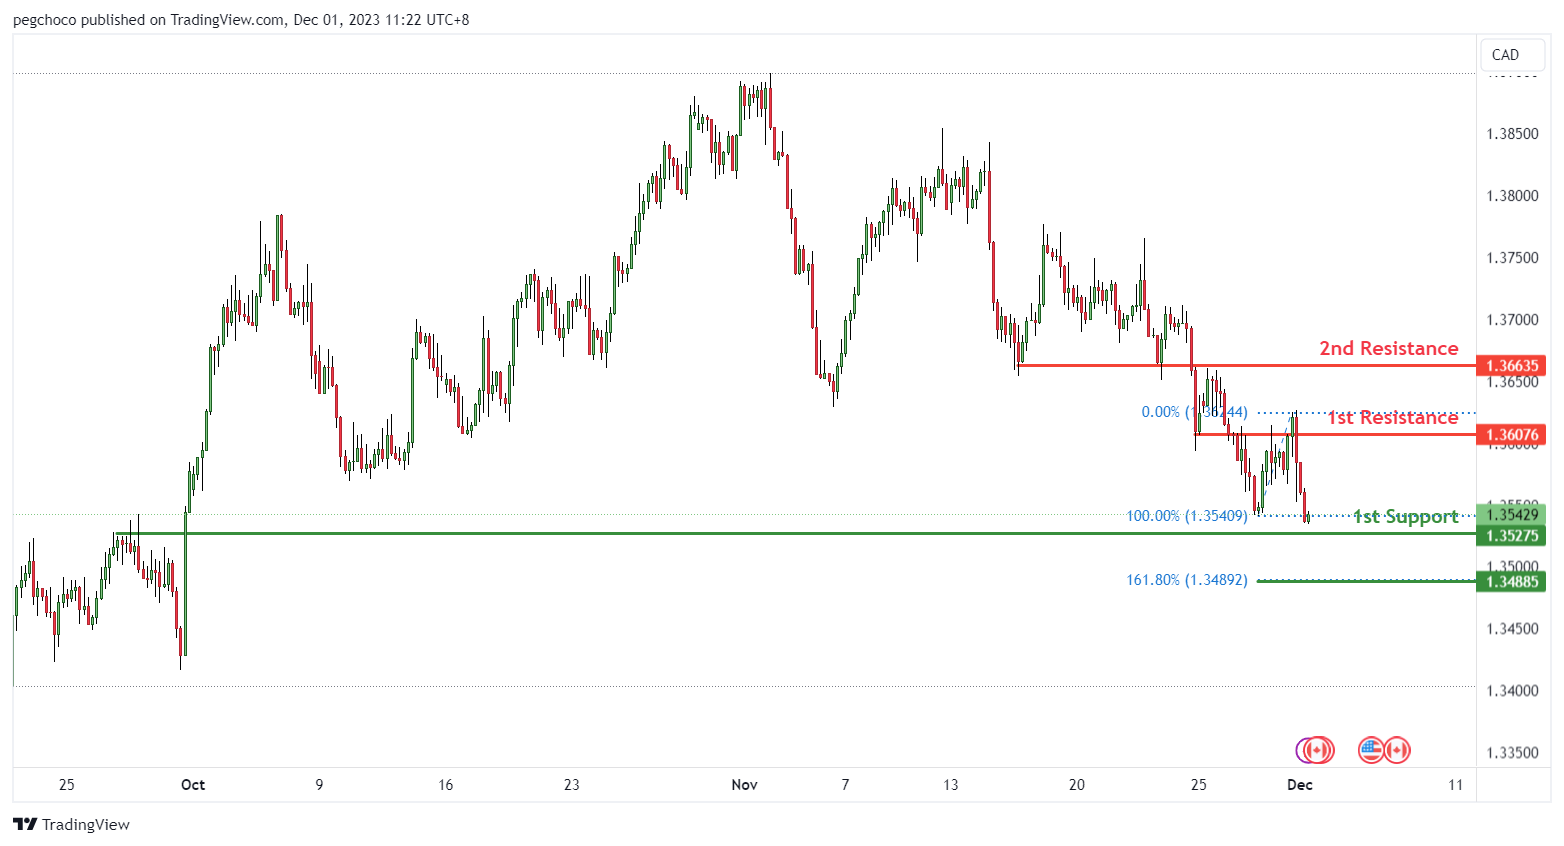Click the TradingView logo icon at bottom left
This screenshot has height=846, width=1564.
(25, 825)
